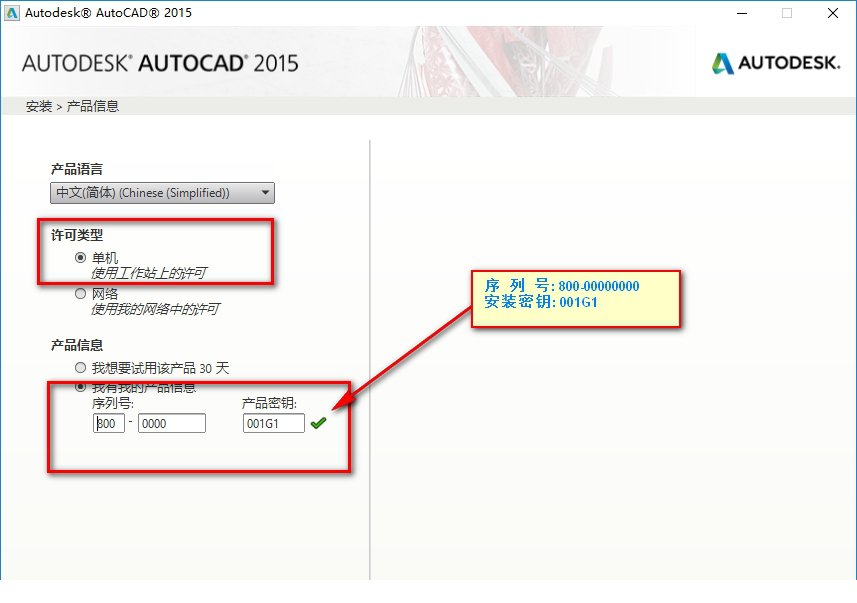Choose the 30-day trial option 我想要试用该产品
Viewport: 857px width, 603px height.
tap(80, 368)
